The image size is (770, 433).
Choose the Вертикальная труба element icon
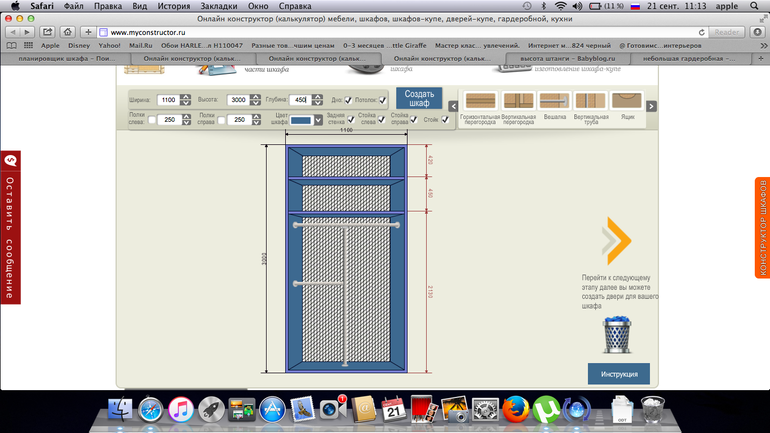tap(590, 101)
